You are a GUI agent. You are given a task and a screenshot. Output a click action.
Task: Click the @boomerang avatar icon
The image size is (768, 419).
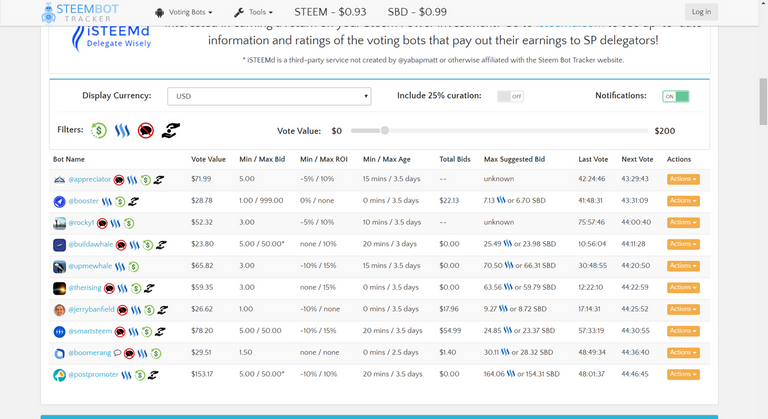coord(59,353)
